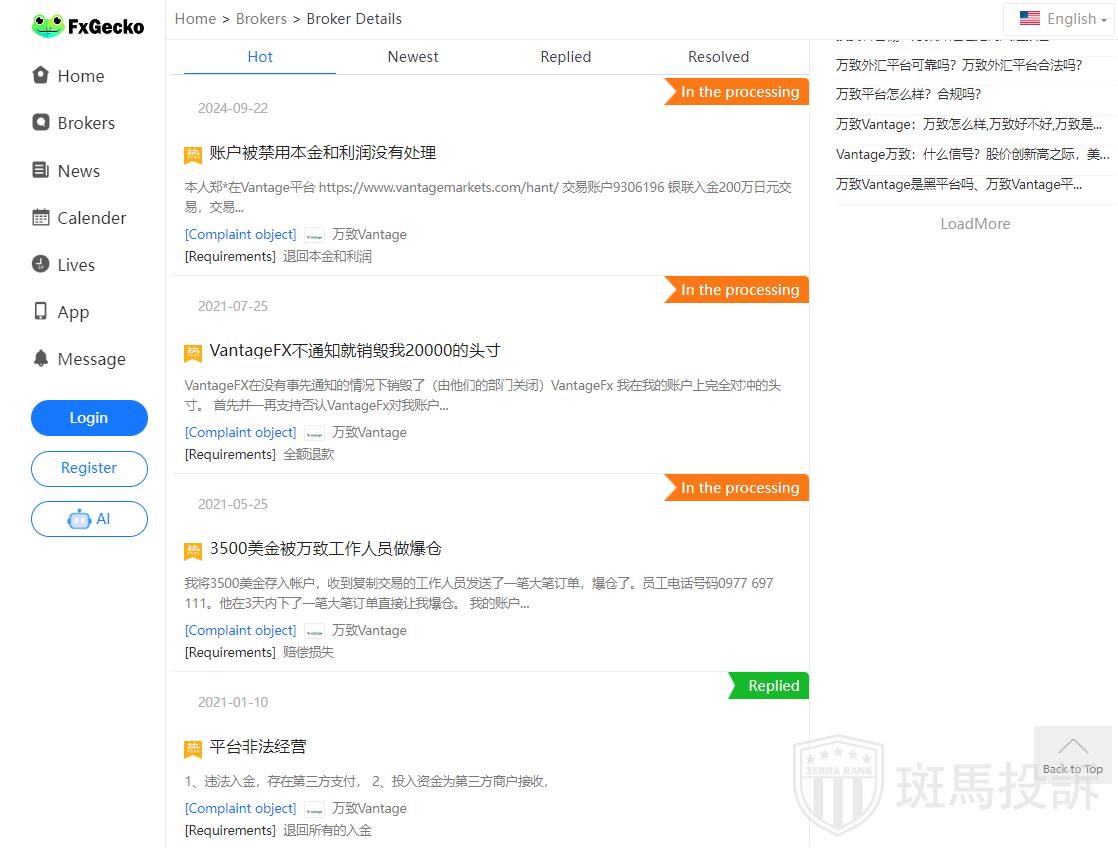Select the Replied tab
The height and width of the screenshot is (848, 1118).
pos(566,57)
